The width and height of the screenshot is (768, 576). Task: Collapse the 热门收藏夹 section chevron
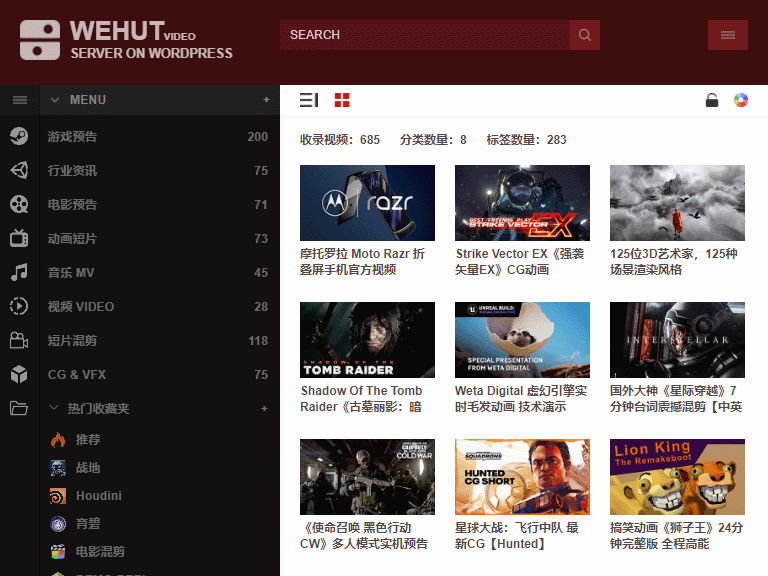[54, 408]
